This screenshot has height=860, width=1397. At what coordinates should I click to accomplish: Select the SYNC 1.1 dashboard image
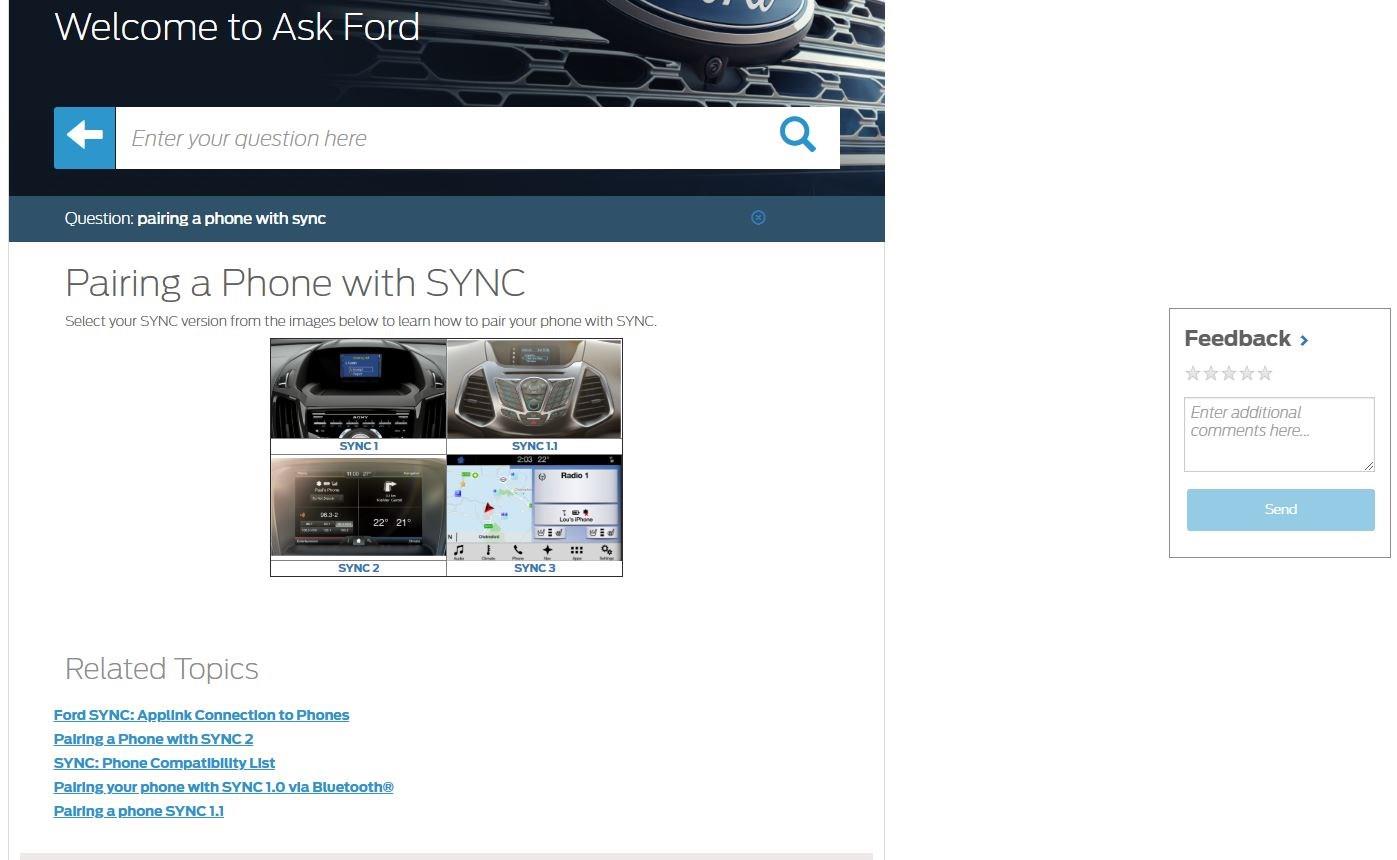[x=534, y=389]
